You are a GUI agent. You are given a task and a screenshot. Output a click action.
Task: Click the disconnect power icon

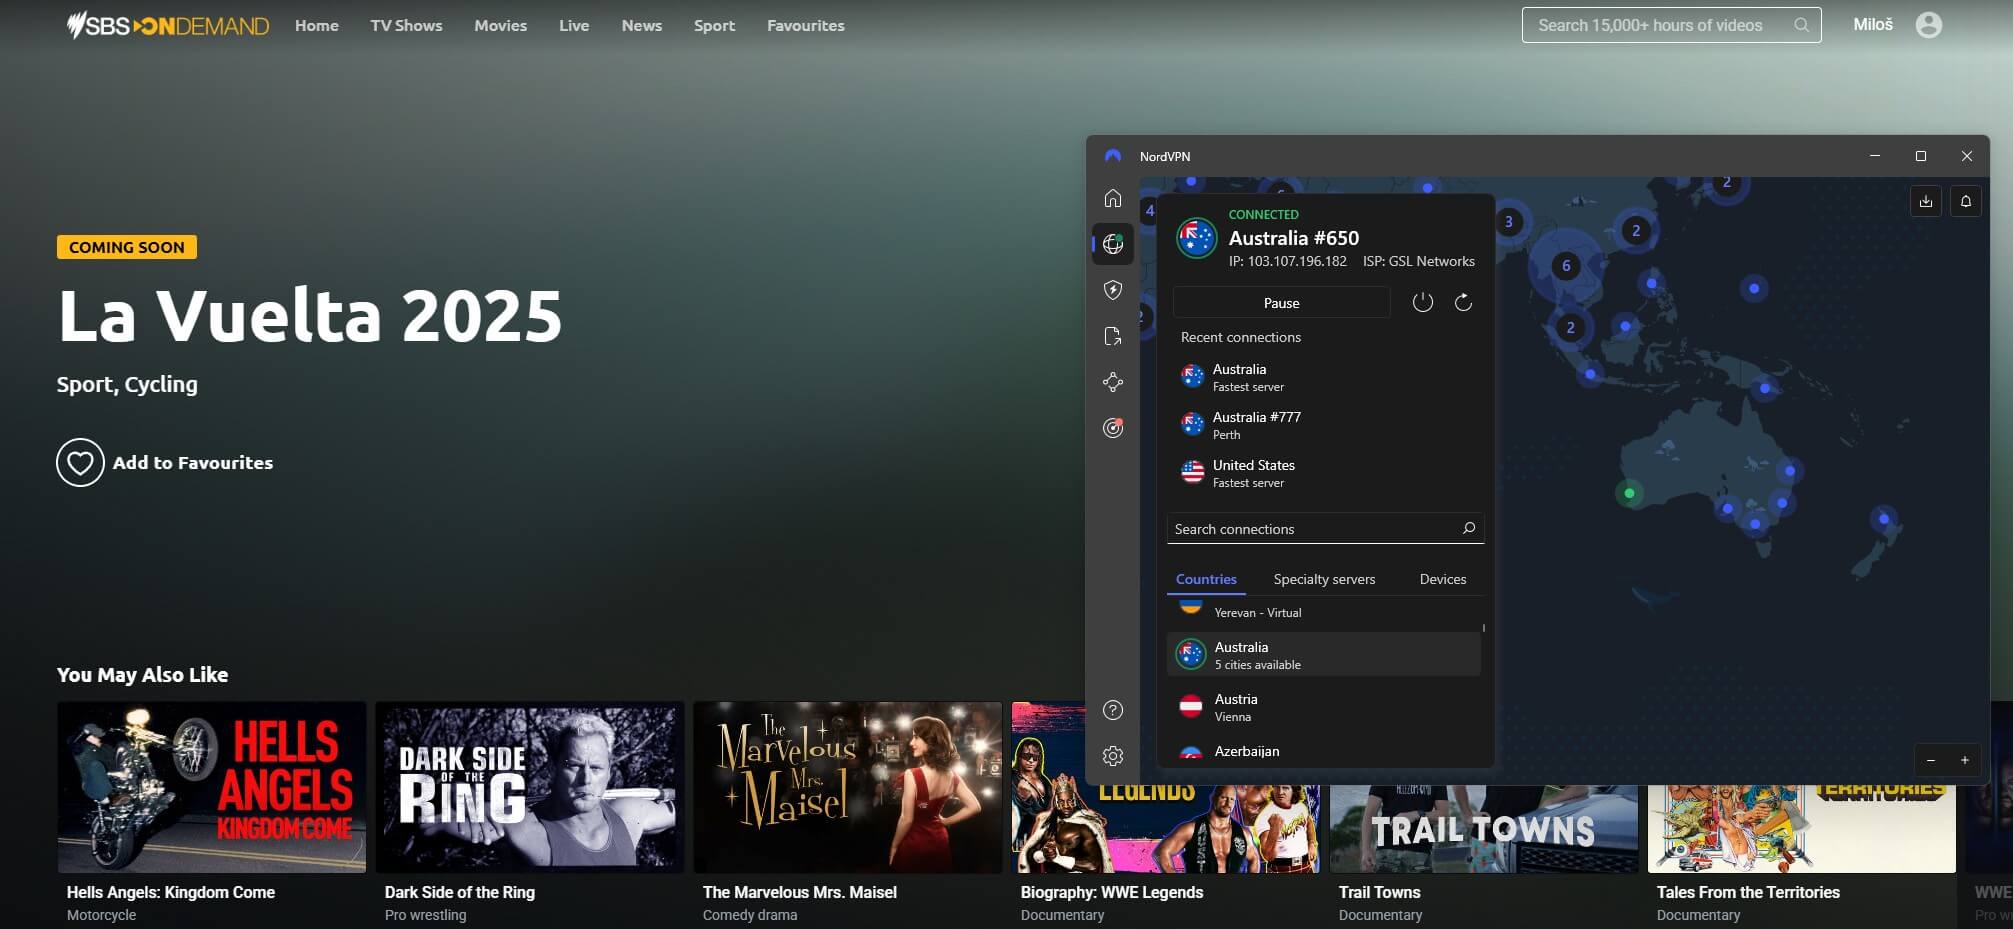pyautogui.click(x=1423, y=302)
